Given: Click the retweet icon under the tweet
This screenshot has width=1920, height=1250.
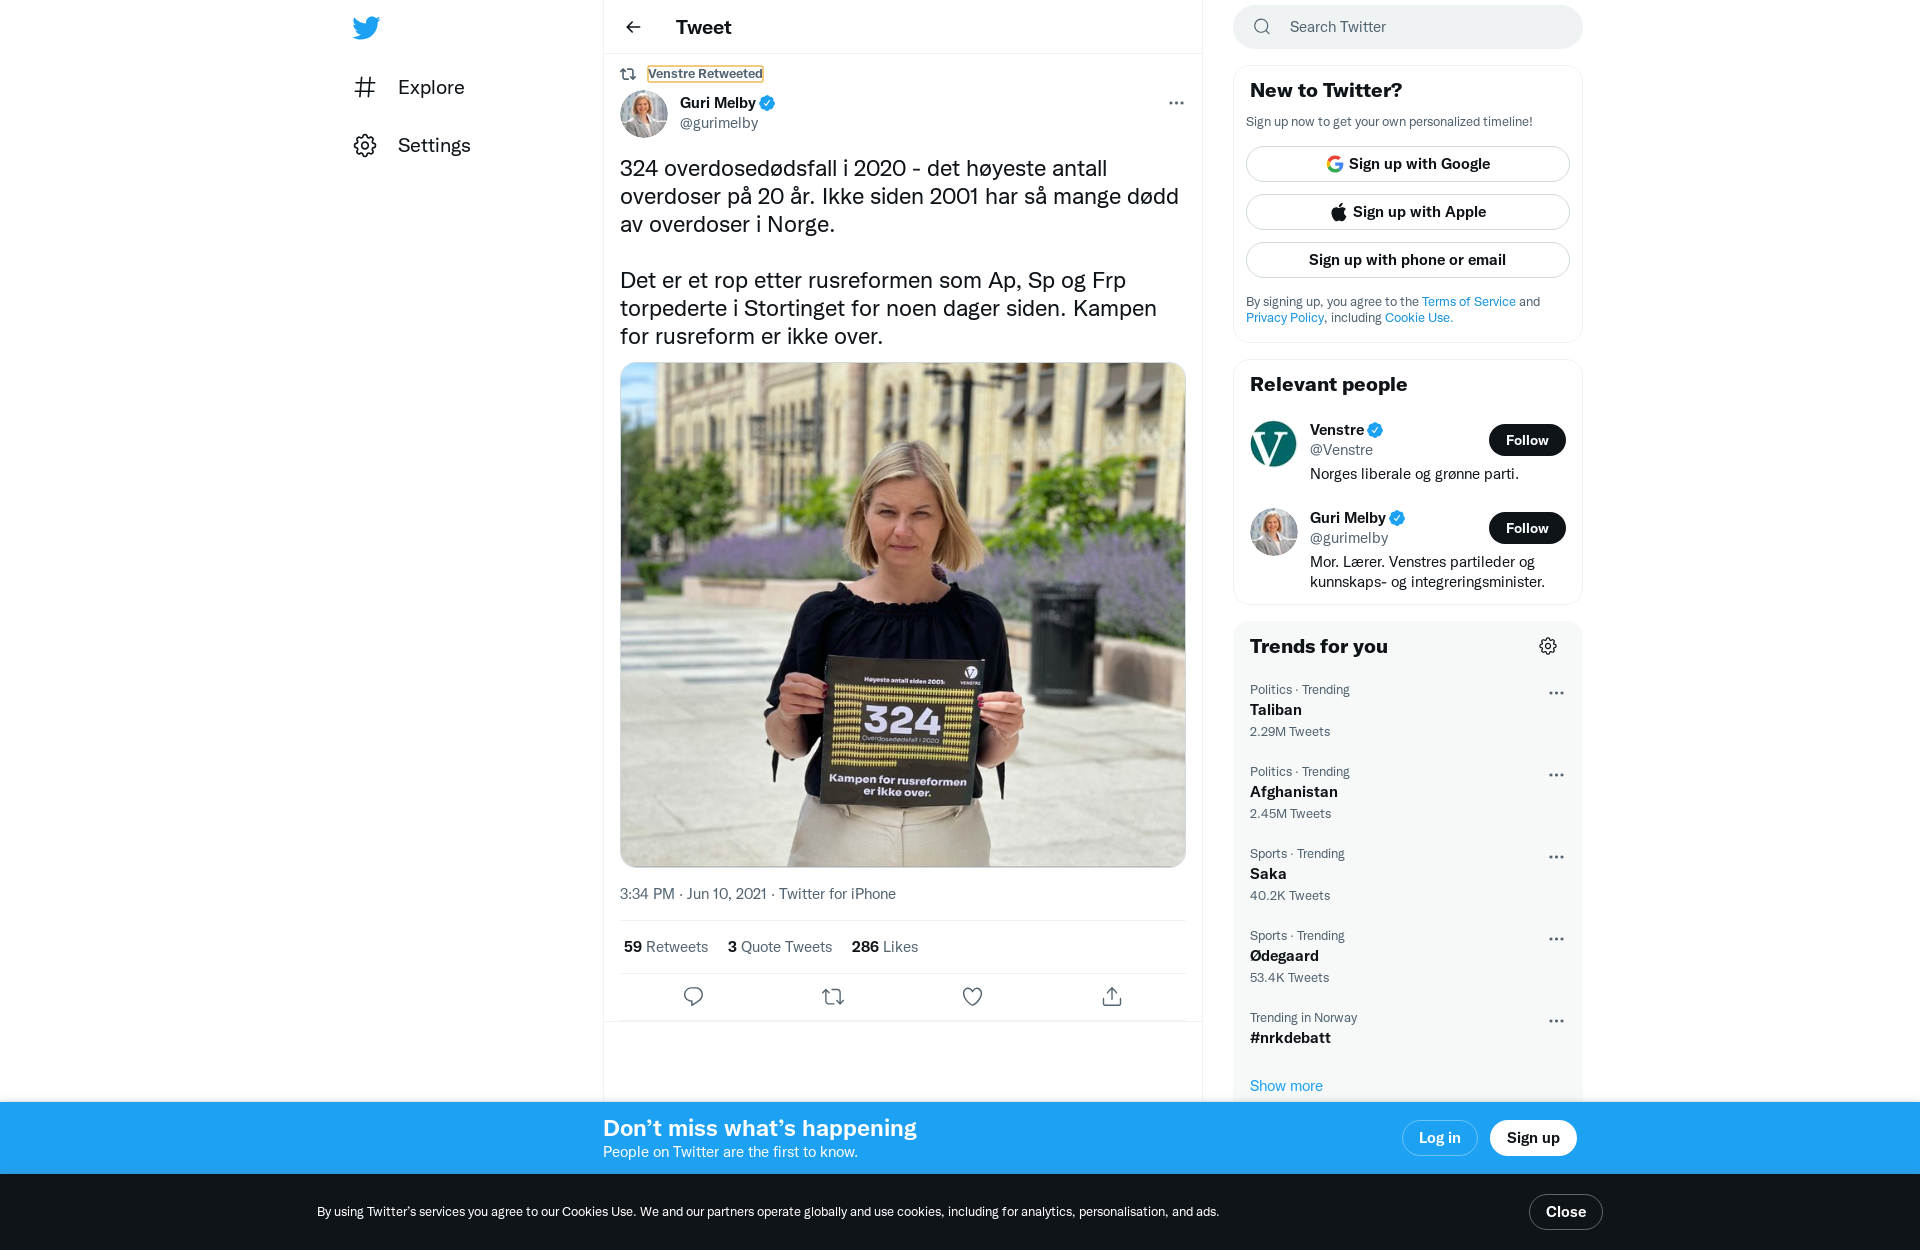Looking at the screenshot, I should click(833, 996).
